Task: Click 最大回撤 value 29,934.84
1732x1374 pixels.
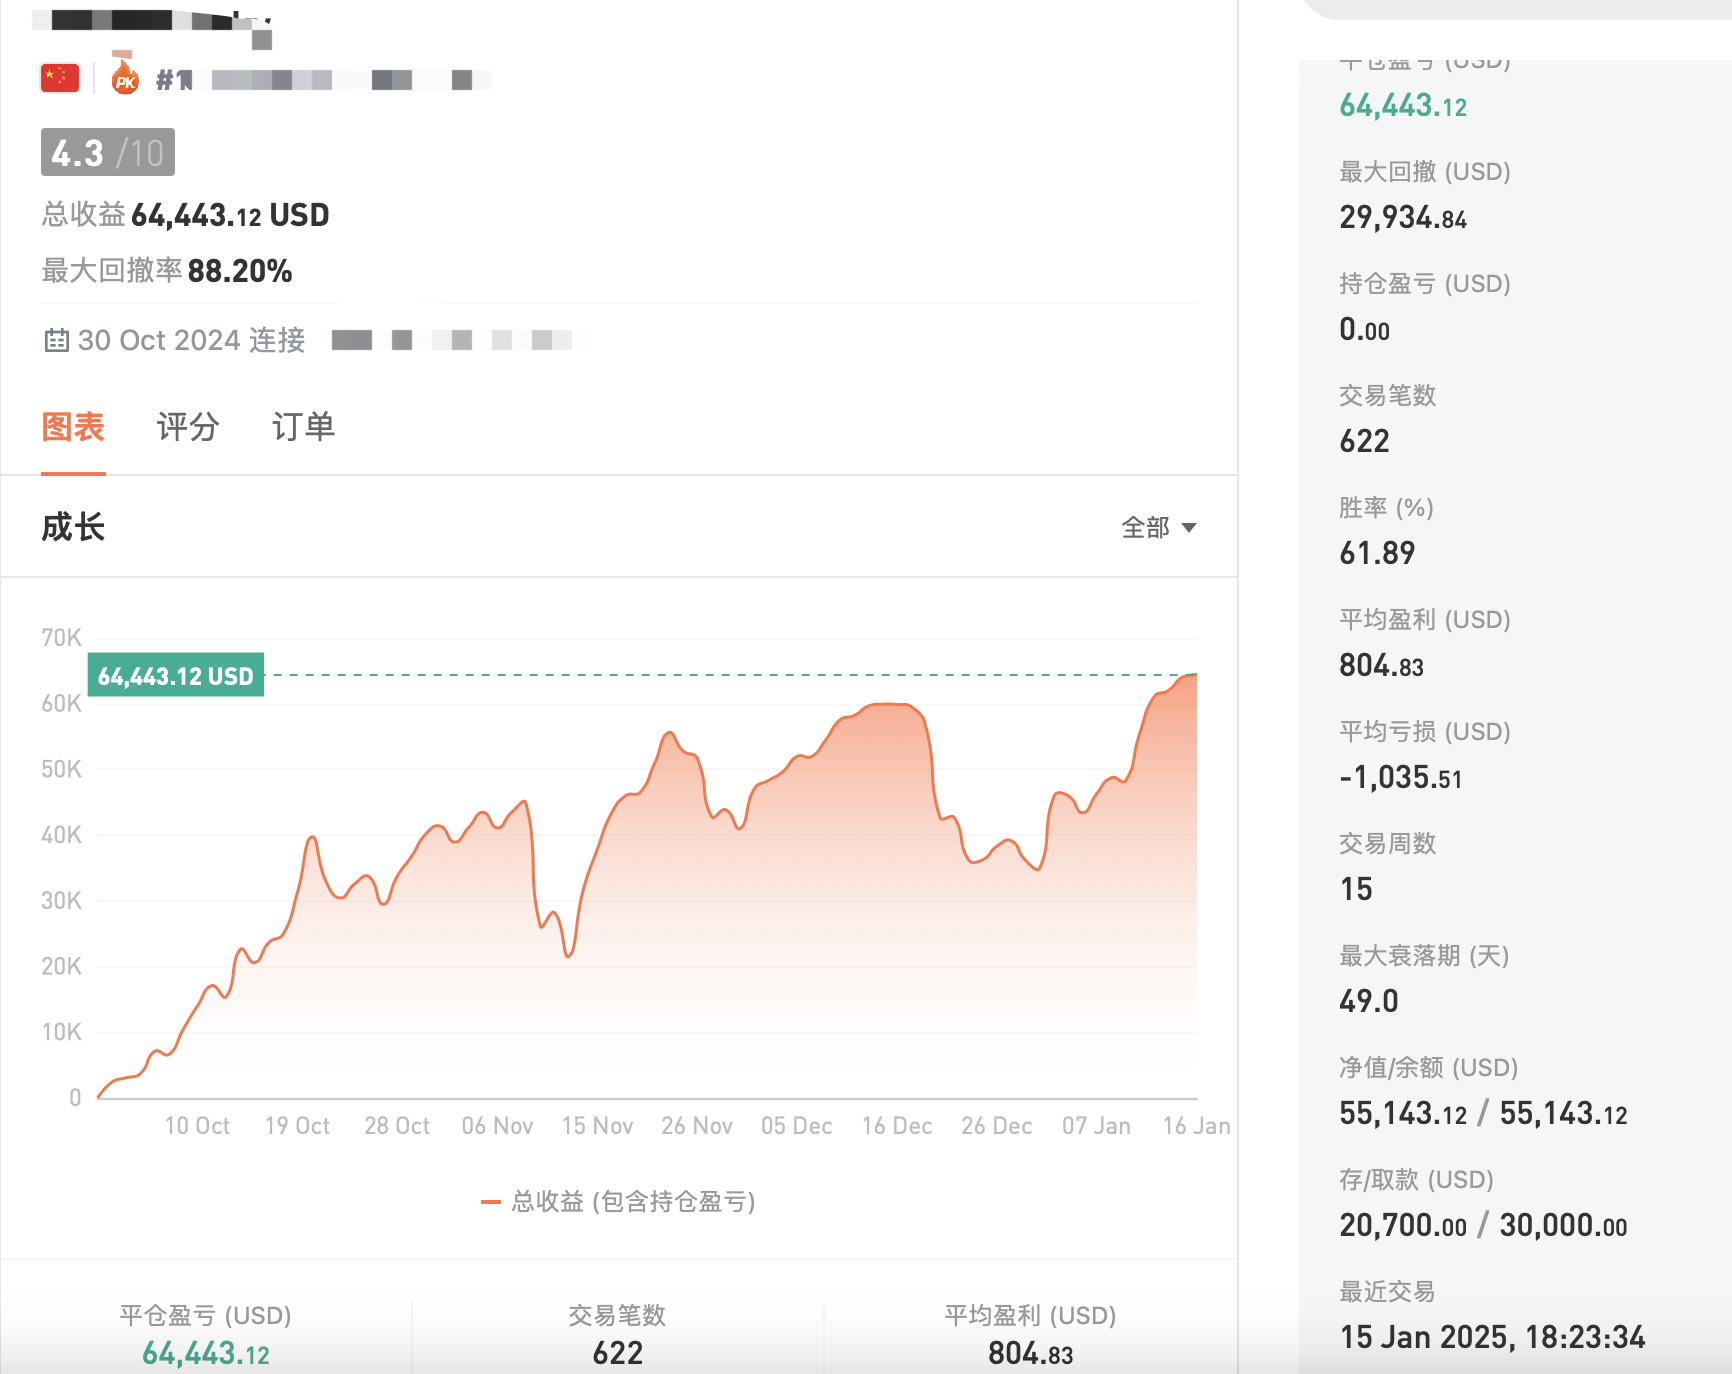Action: [x=1403, y=217]
